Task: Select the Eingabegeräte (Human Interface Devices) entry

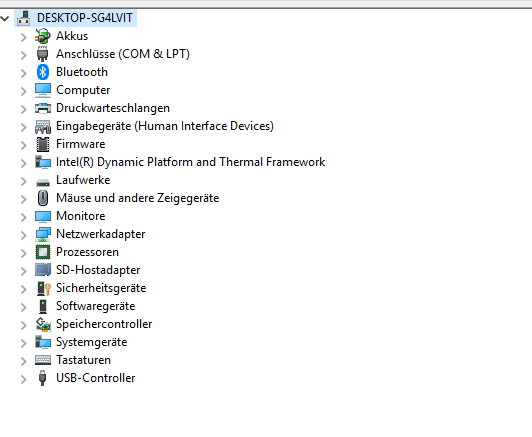Action: pos(165,126)
